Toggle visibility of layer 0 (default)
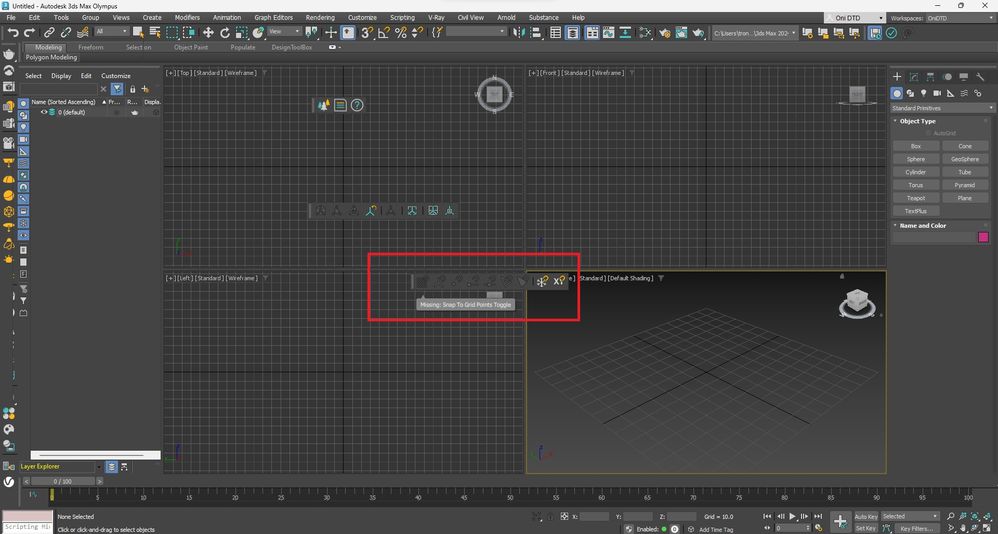998x534 pixels. [44, 112]
